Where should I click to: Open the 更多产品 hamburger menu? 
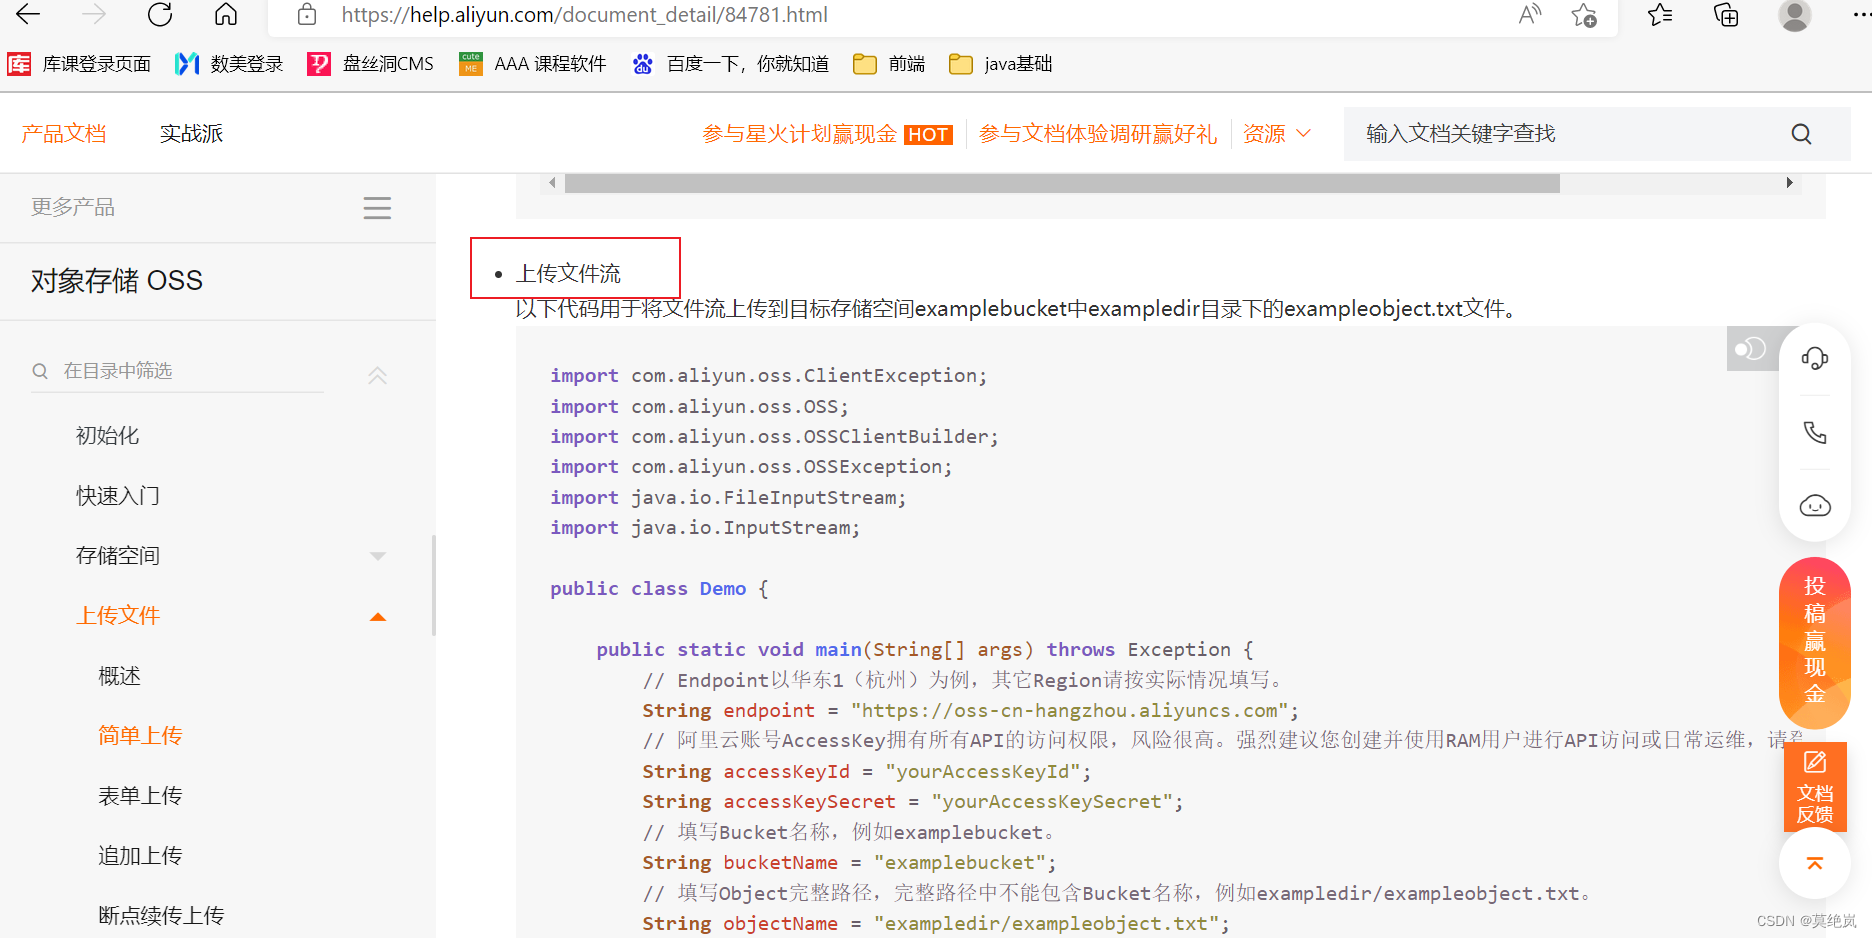[x=377, y=208]
